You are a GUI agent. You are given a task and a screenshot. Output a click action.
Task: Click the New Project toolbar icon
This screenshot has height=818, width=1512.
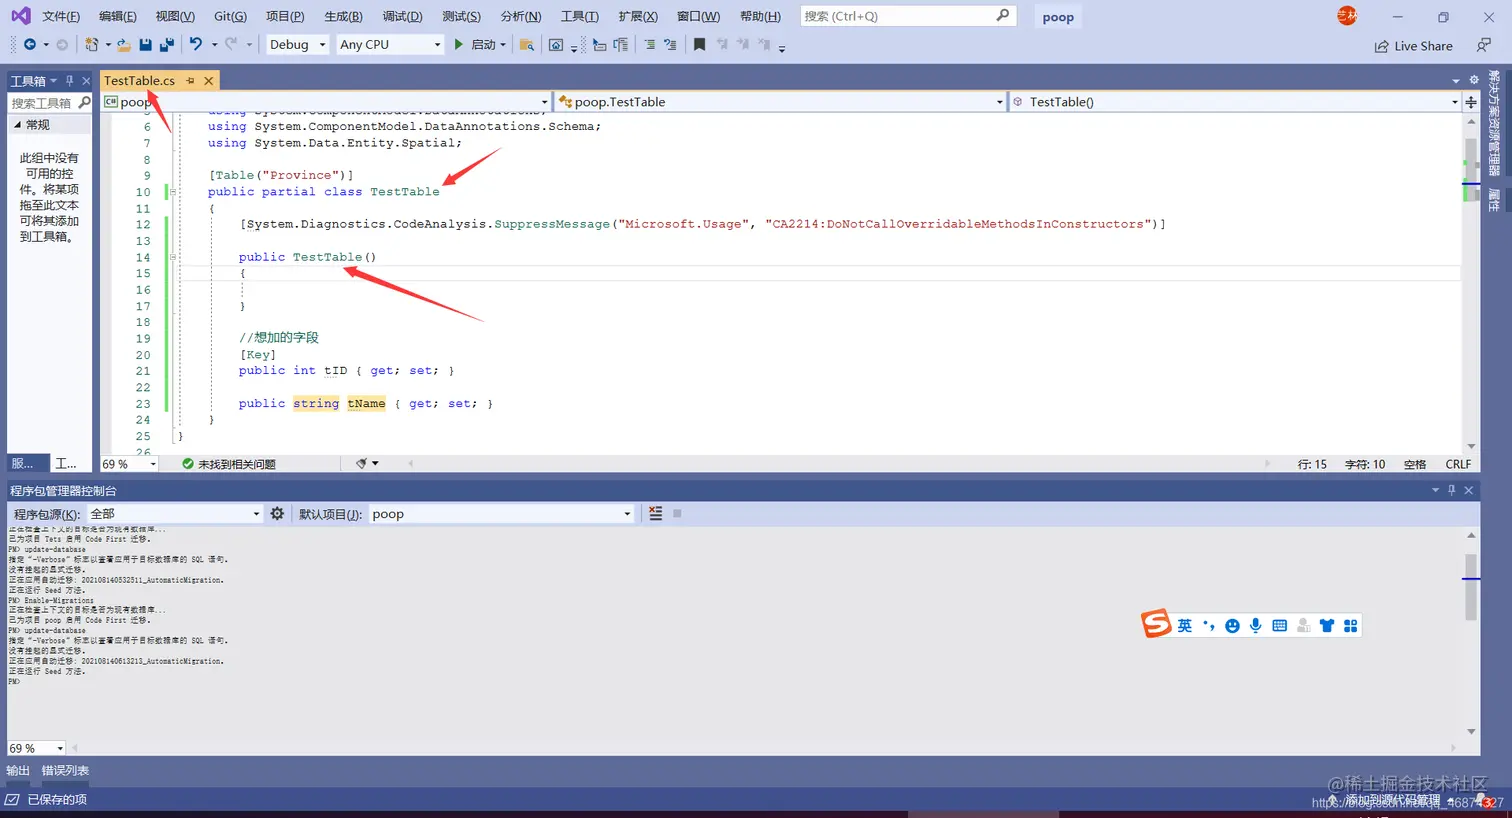tap(91, 44)
